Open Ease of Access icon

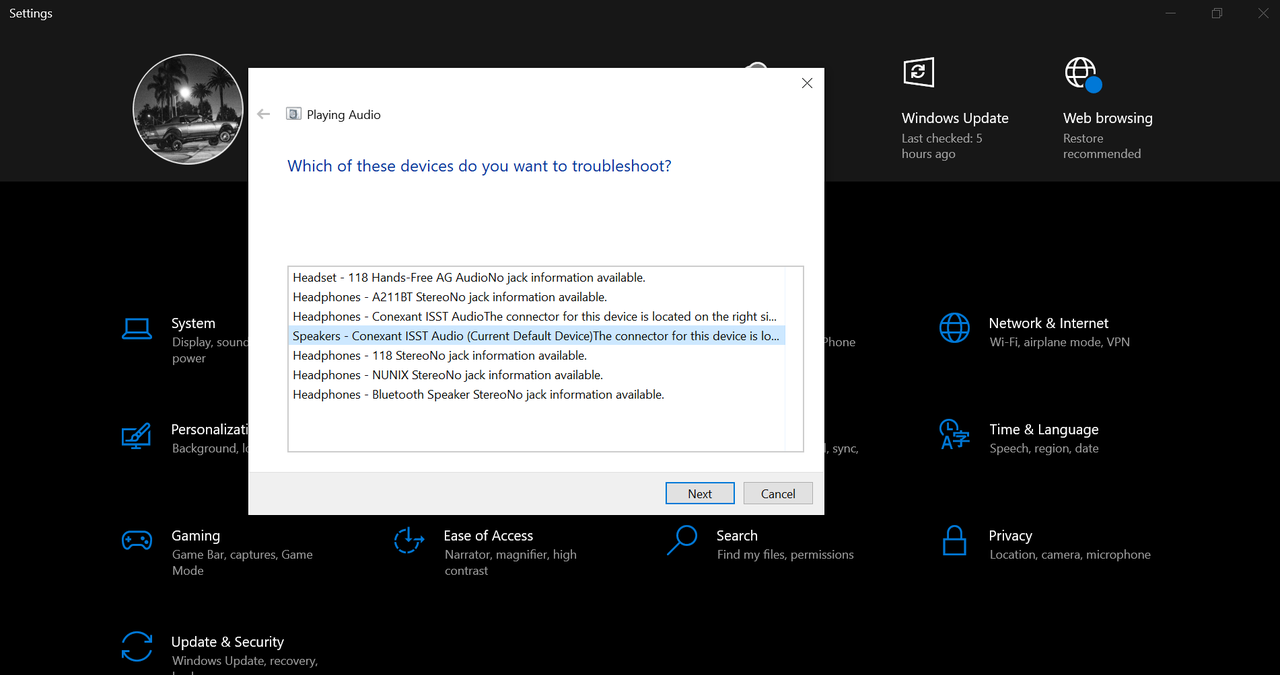pos(408,541)
